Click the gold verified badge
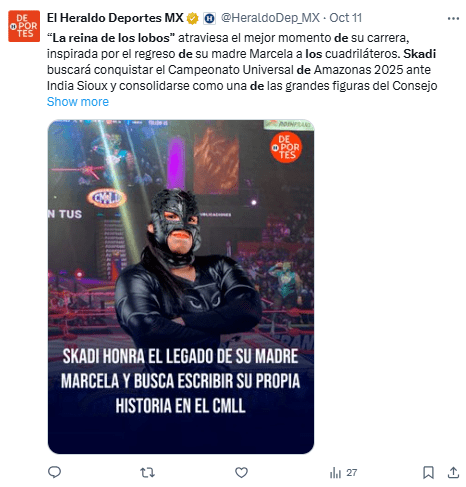This screenshot has height=487, width=466. (x=192, y=18)
